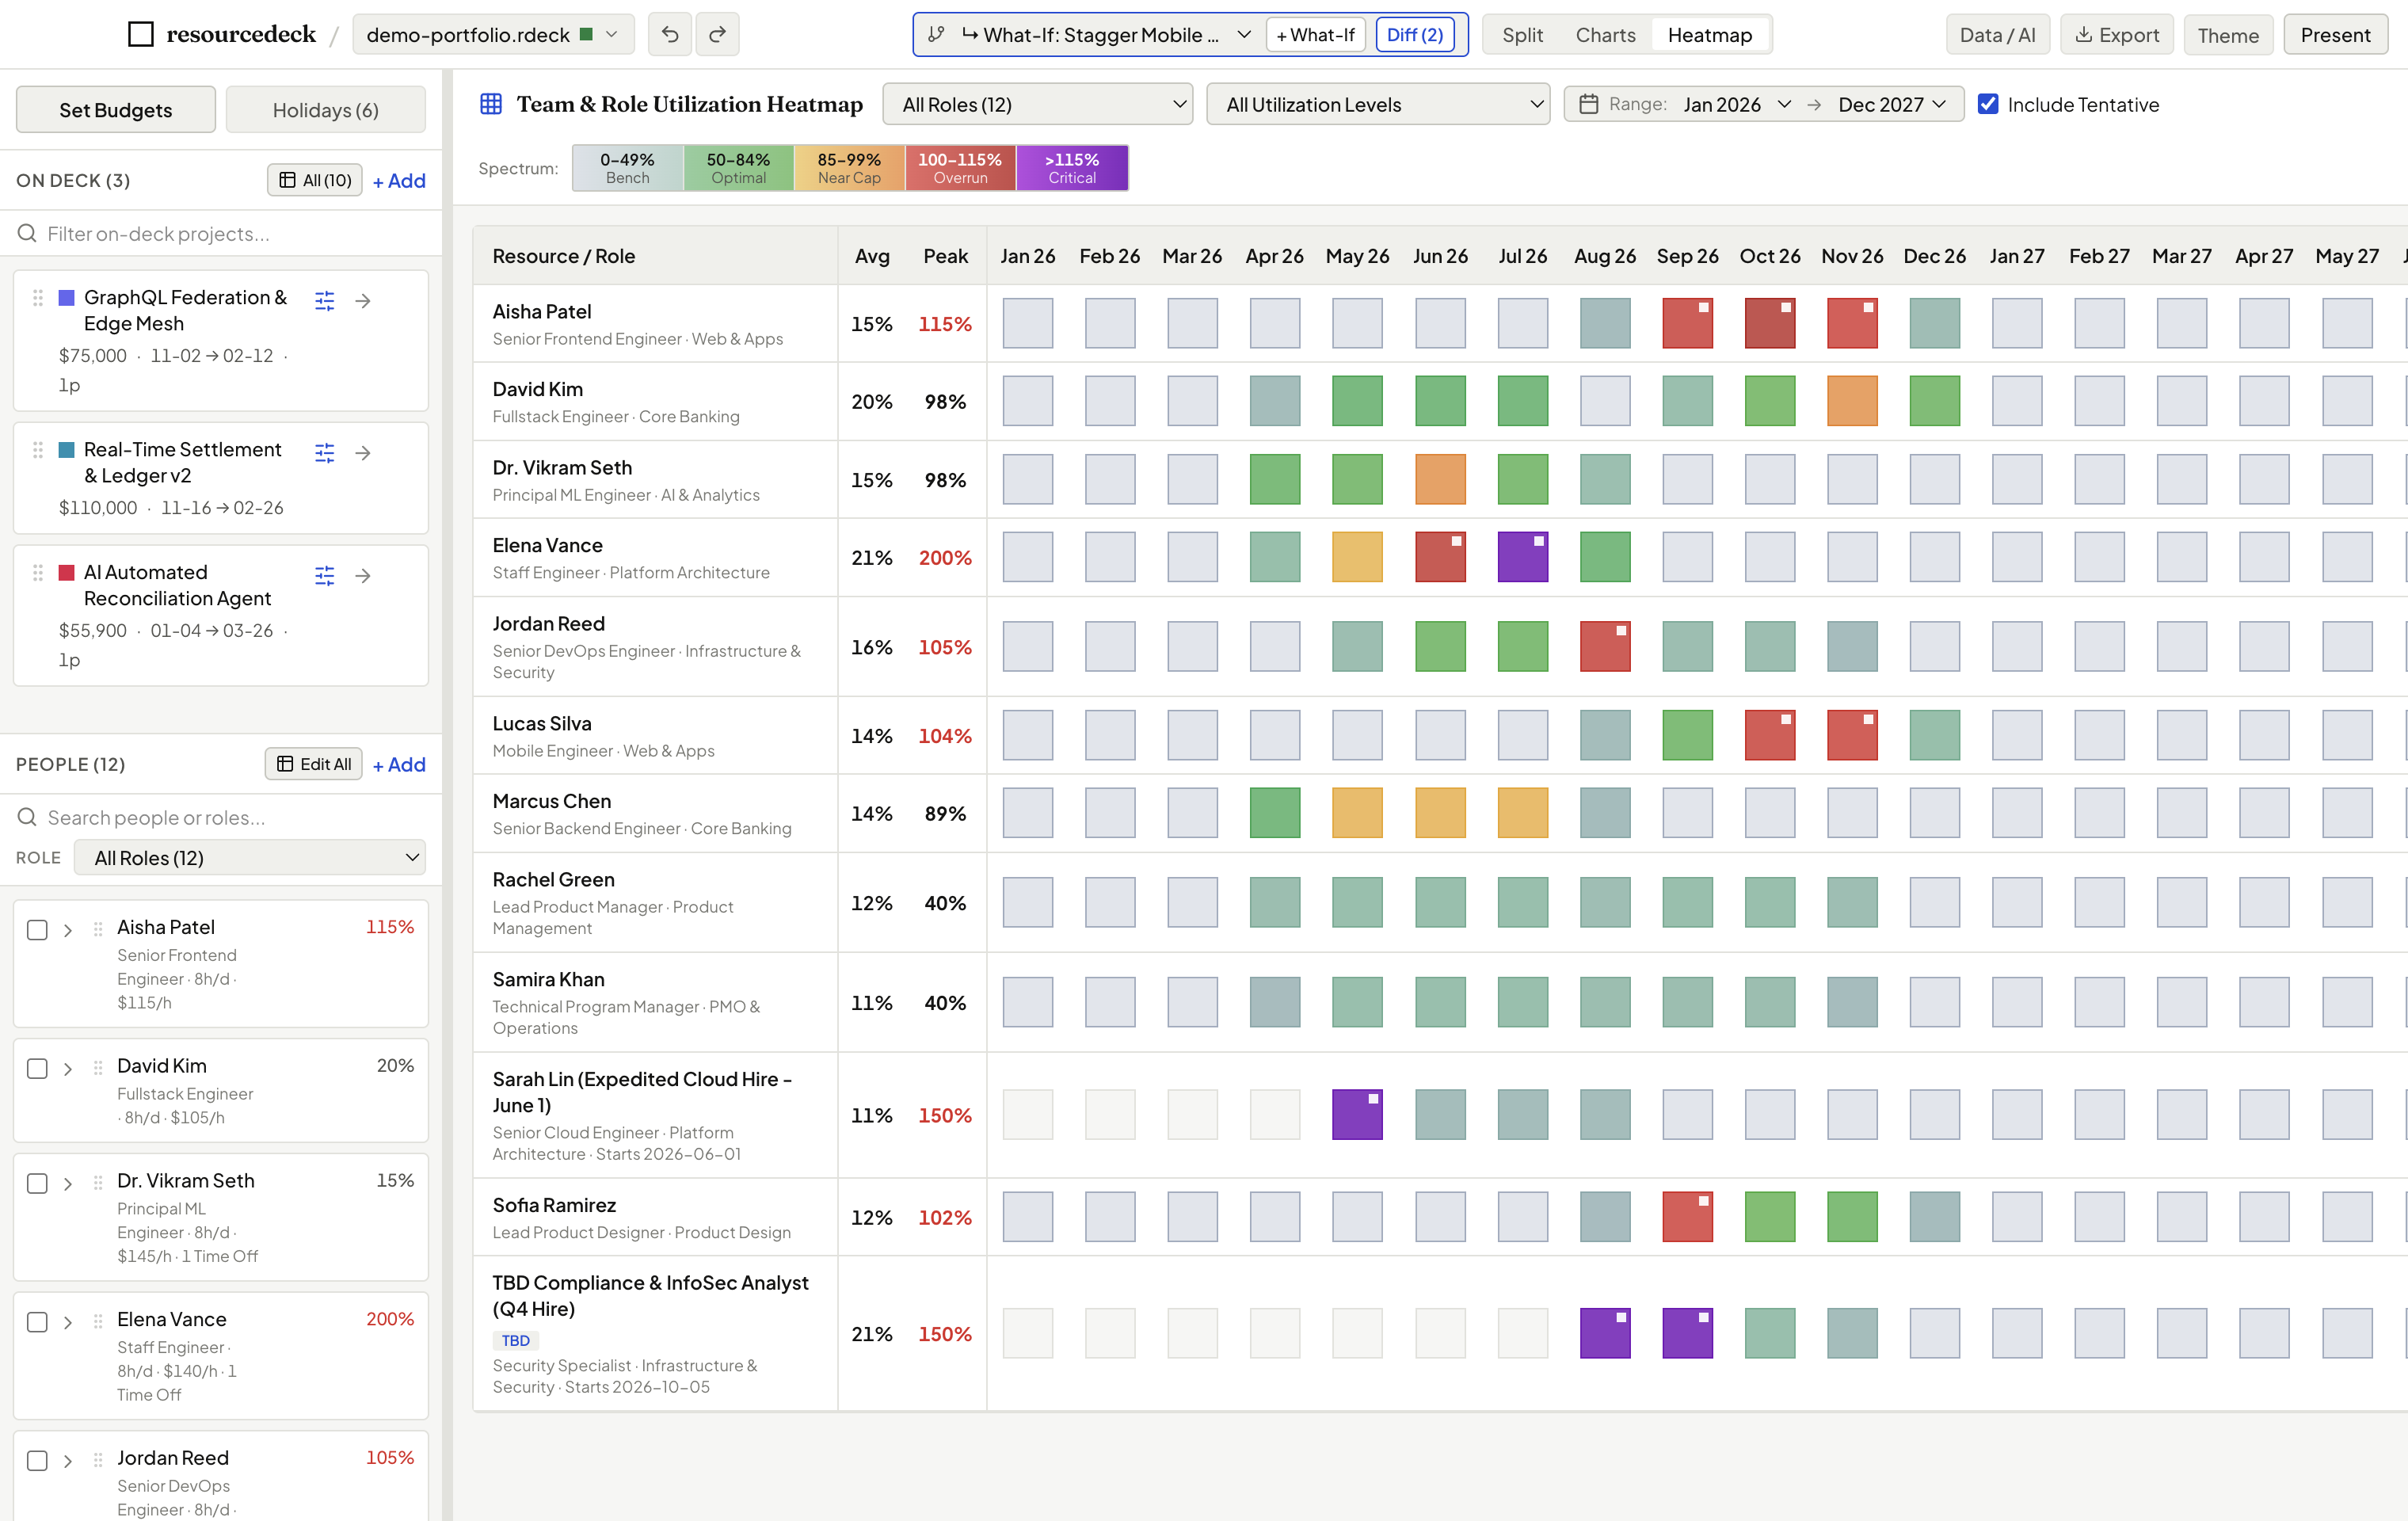The image size is (2408, 1521).
Task: Click the Diff (2) button
Action: coord(1414,35)
